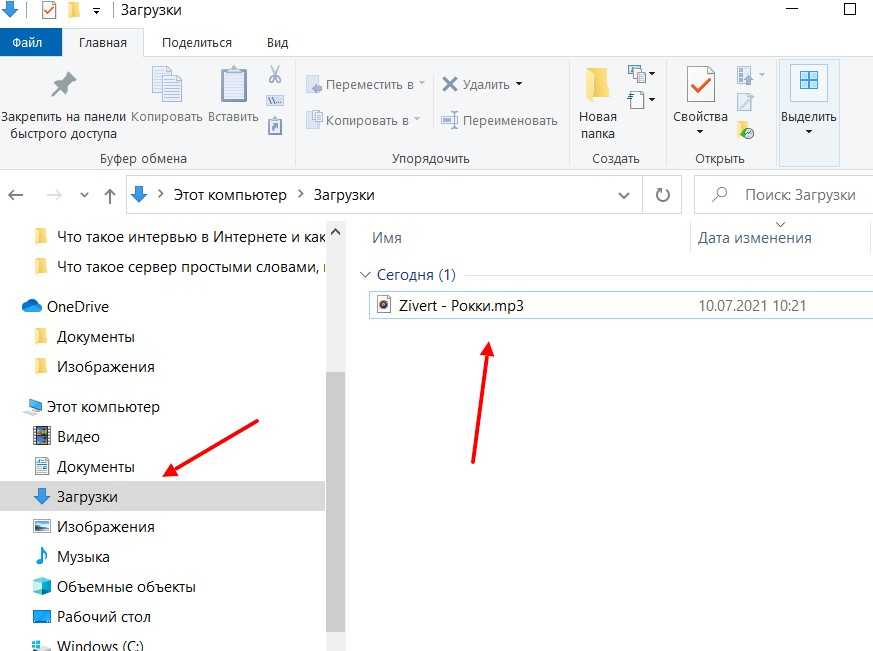The height and width of the screenshot is (651, 873).
Task: Open the Удалить dropdown arrow
Action: pos(519,84)
